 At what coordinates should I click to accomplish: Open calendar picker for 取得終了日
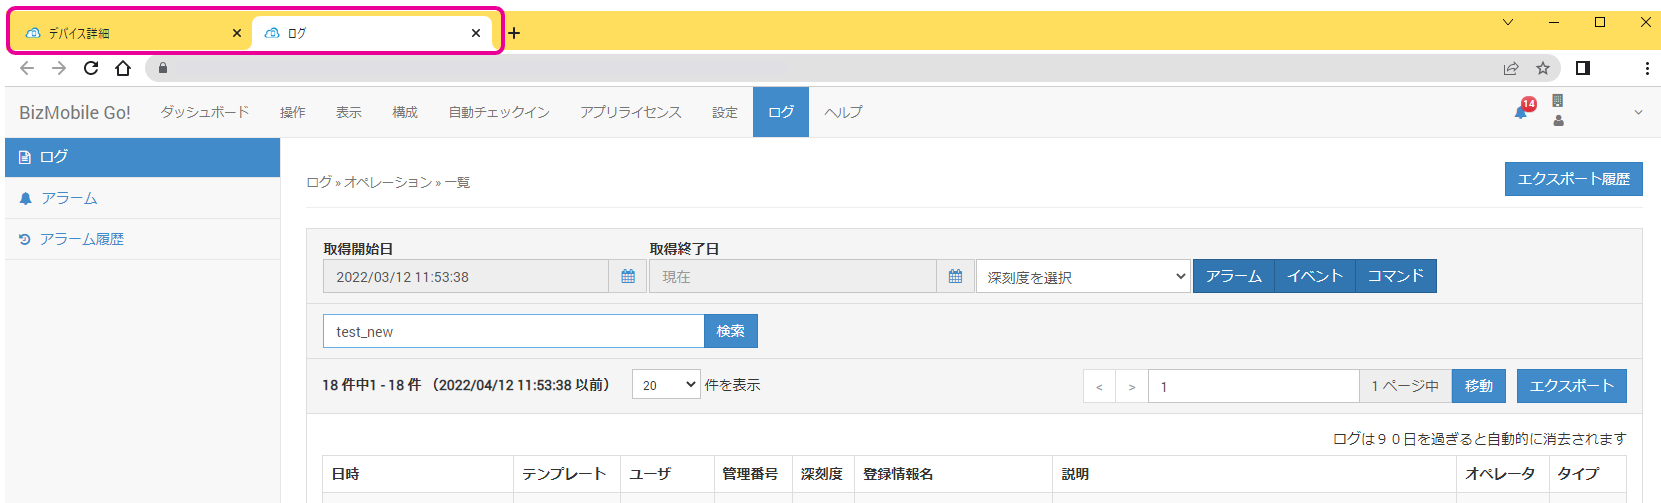(955, 277)
